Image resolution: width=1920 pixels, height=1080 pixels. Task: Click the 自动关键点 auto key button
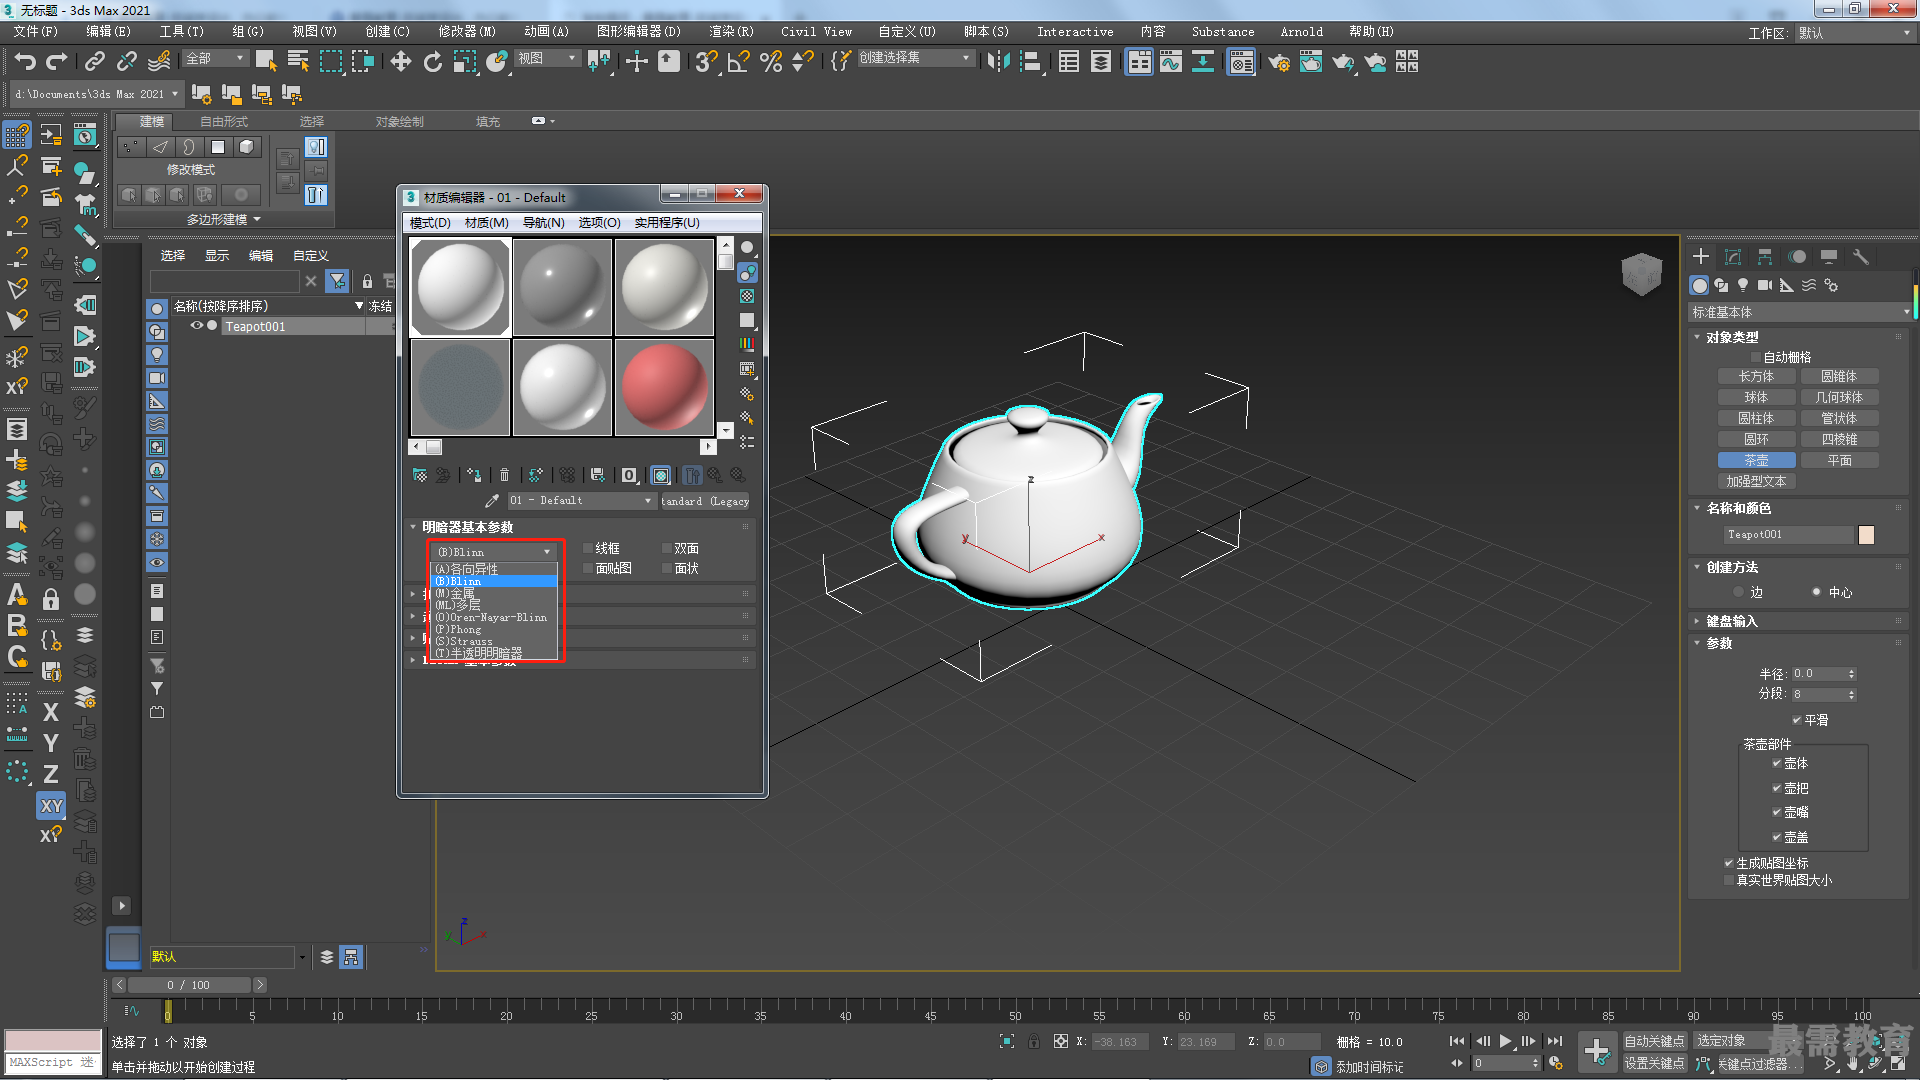(x=1655, y=1041)
